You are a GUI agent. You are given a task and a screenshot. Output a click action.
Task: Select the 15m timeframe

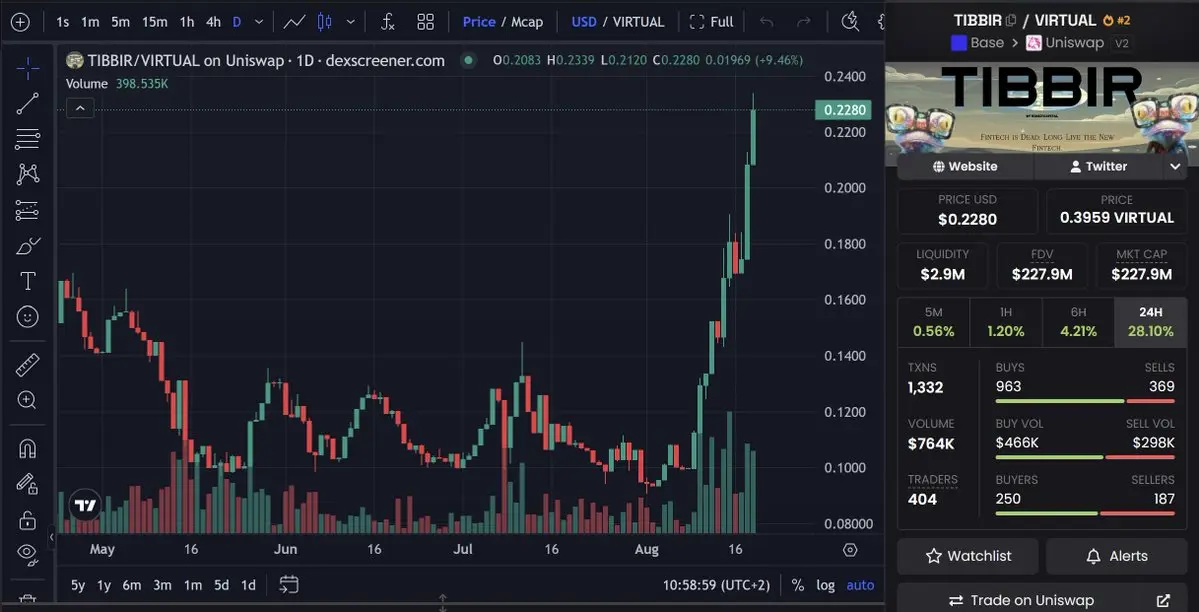pos(154,21)
